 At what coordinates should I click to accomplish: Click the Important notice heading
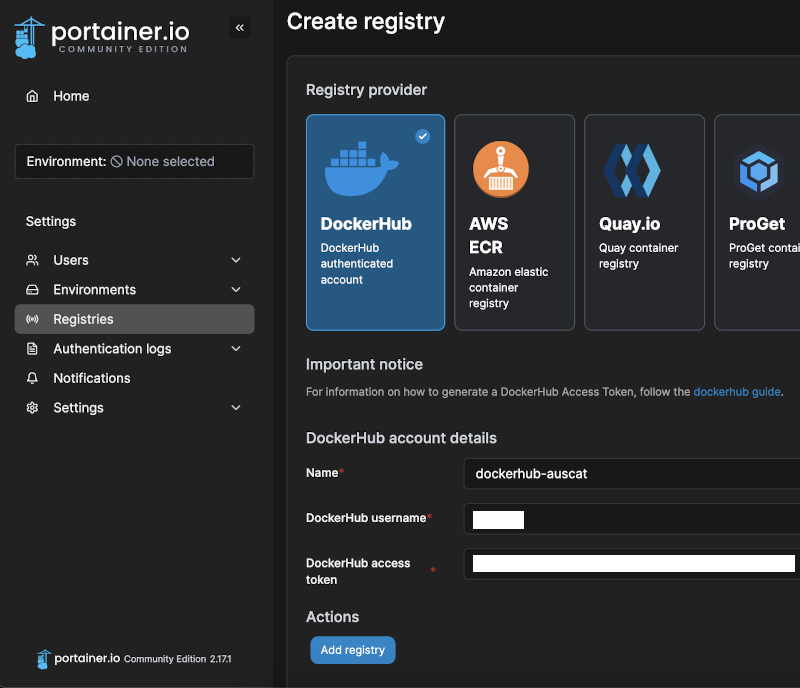364,364
